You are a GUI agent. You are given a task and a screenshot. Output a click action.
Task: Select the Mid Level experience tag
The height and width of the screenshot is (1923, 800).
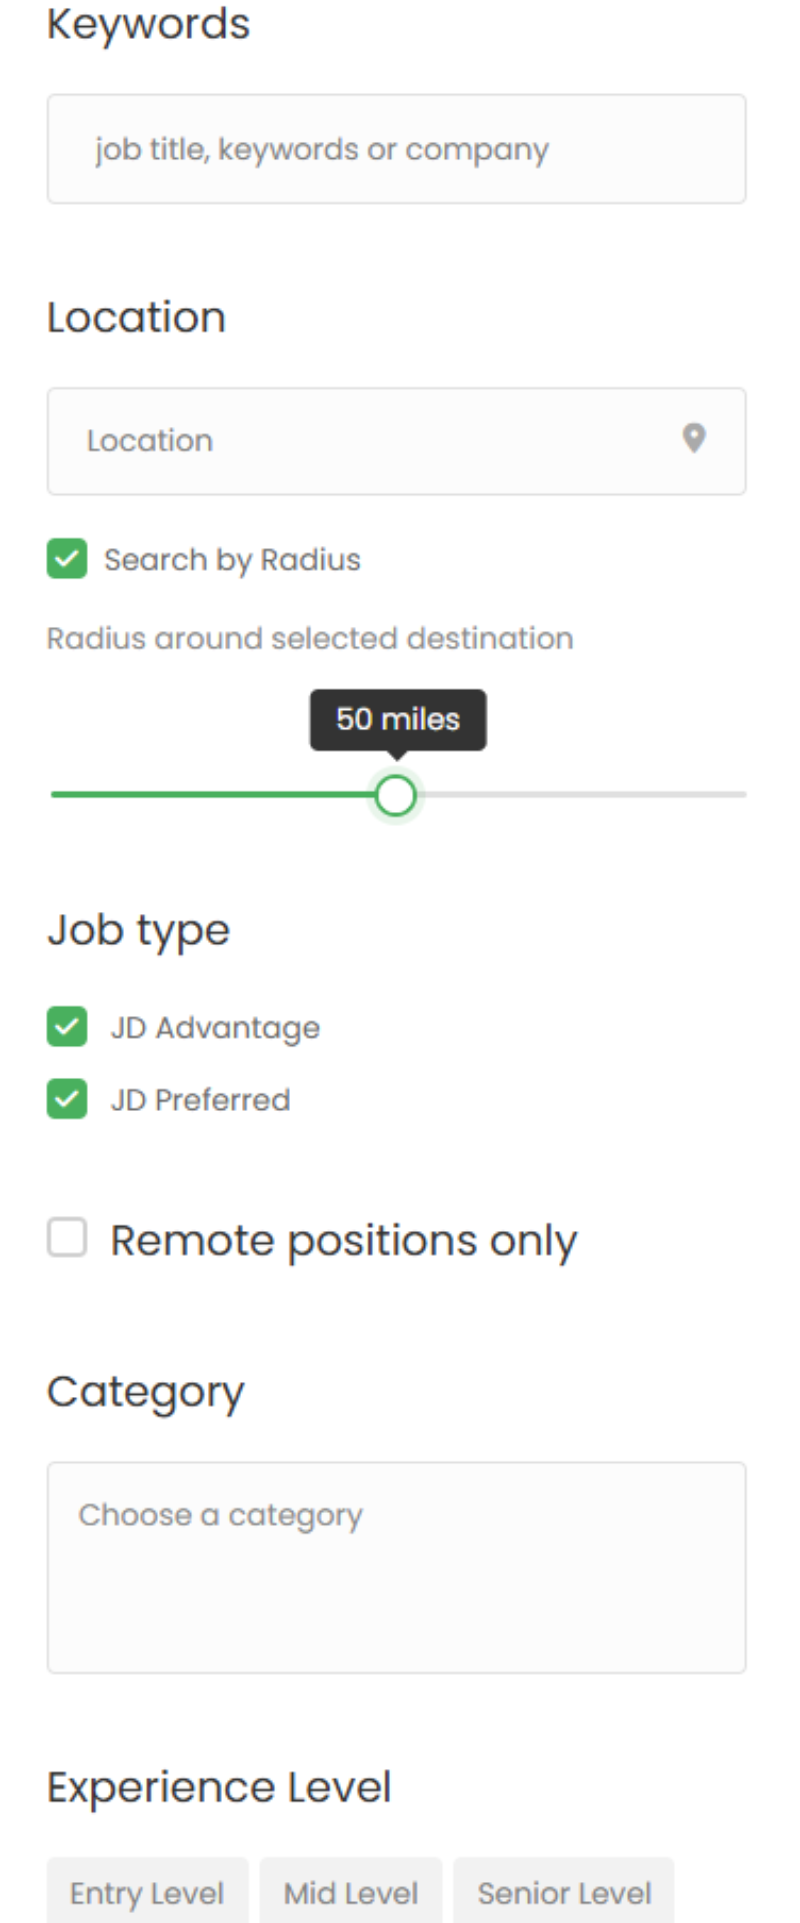(x=351, y=1892)
